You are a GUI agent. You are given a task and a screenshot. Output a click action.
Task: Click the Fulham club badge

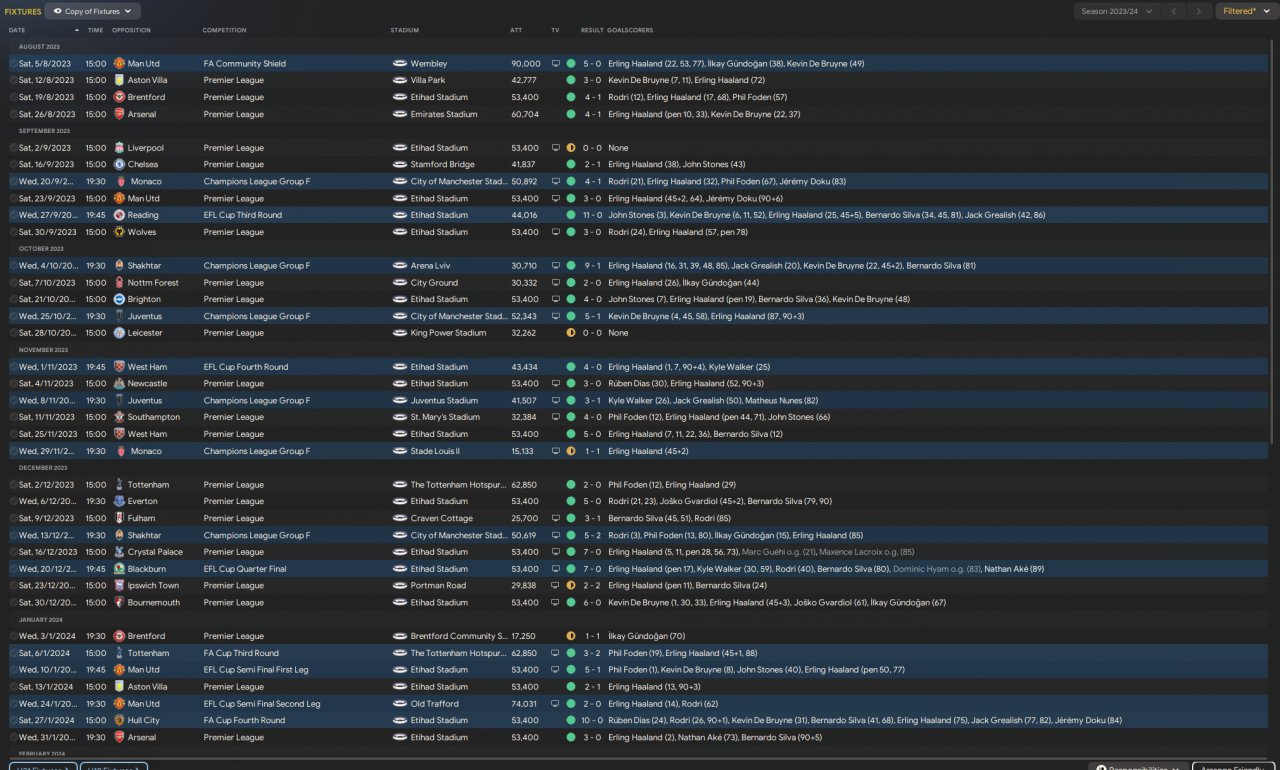pyautogui.click(x=119, y=518)
